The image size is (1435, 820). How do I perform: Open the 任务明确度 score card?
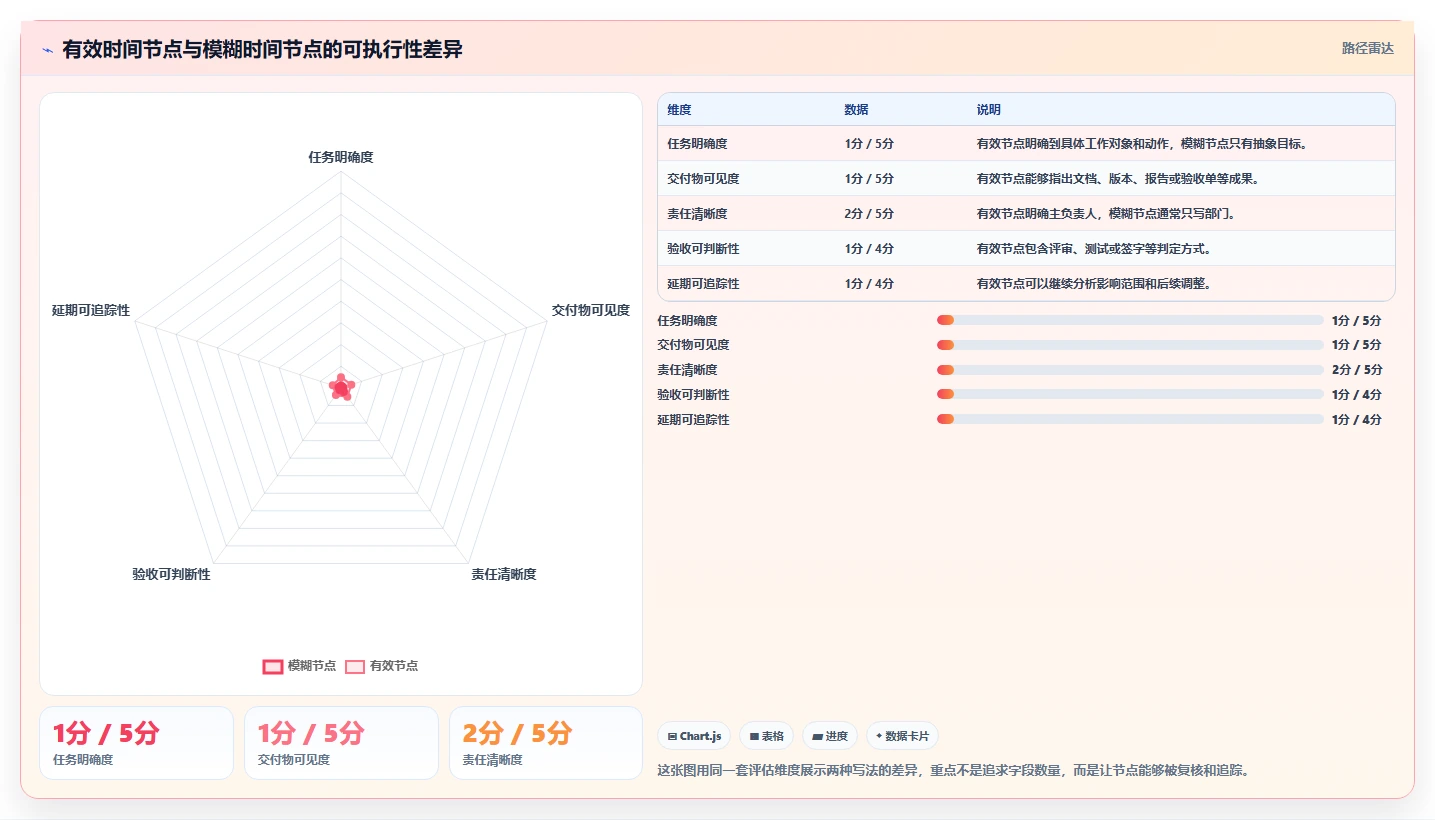[x=136, y=743]
